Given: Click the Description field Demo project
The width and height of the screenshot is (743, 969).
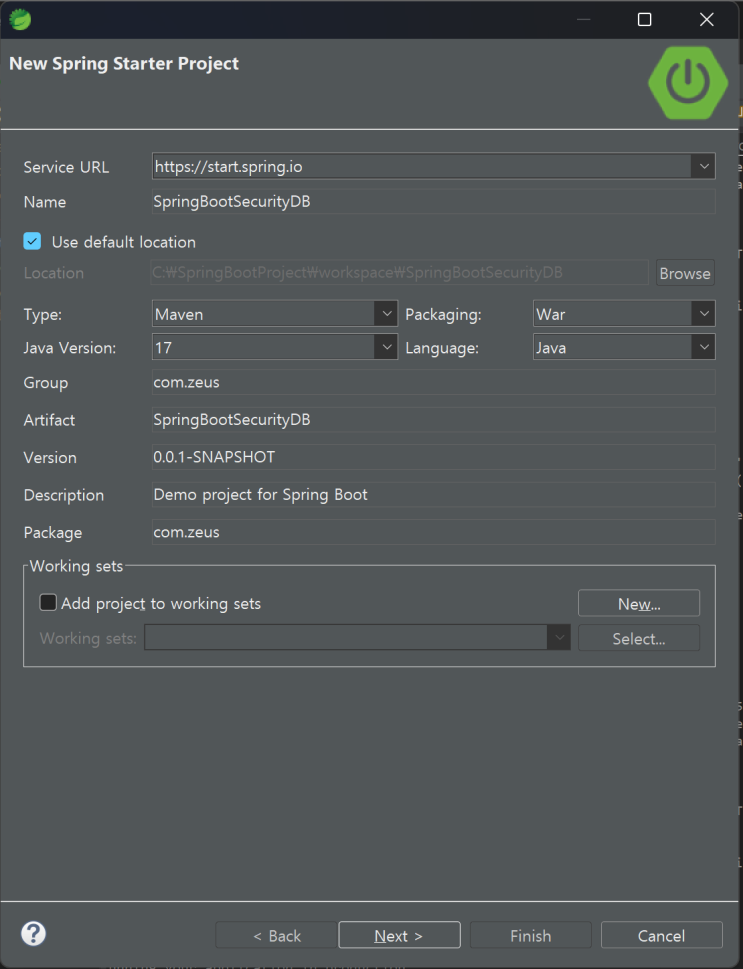Looking at the screenshot, I should pyautogui.click(x=433, y=494).
